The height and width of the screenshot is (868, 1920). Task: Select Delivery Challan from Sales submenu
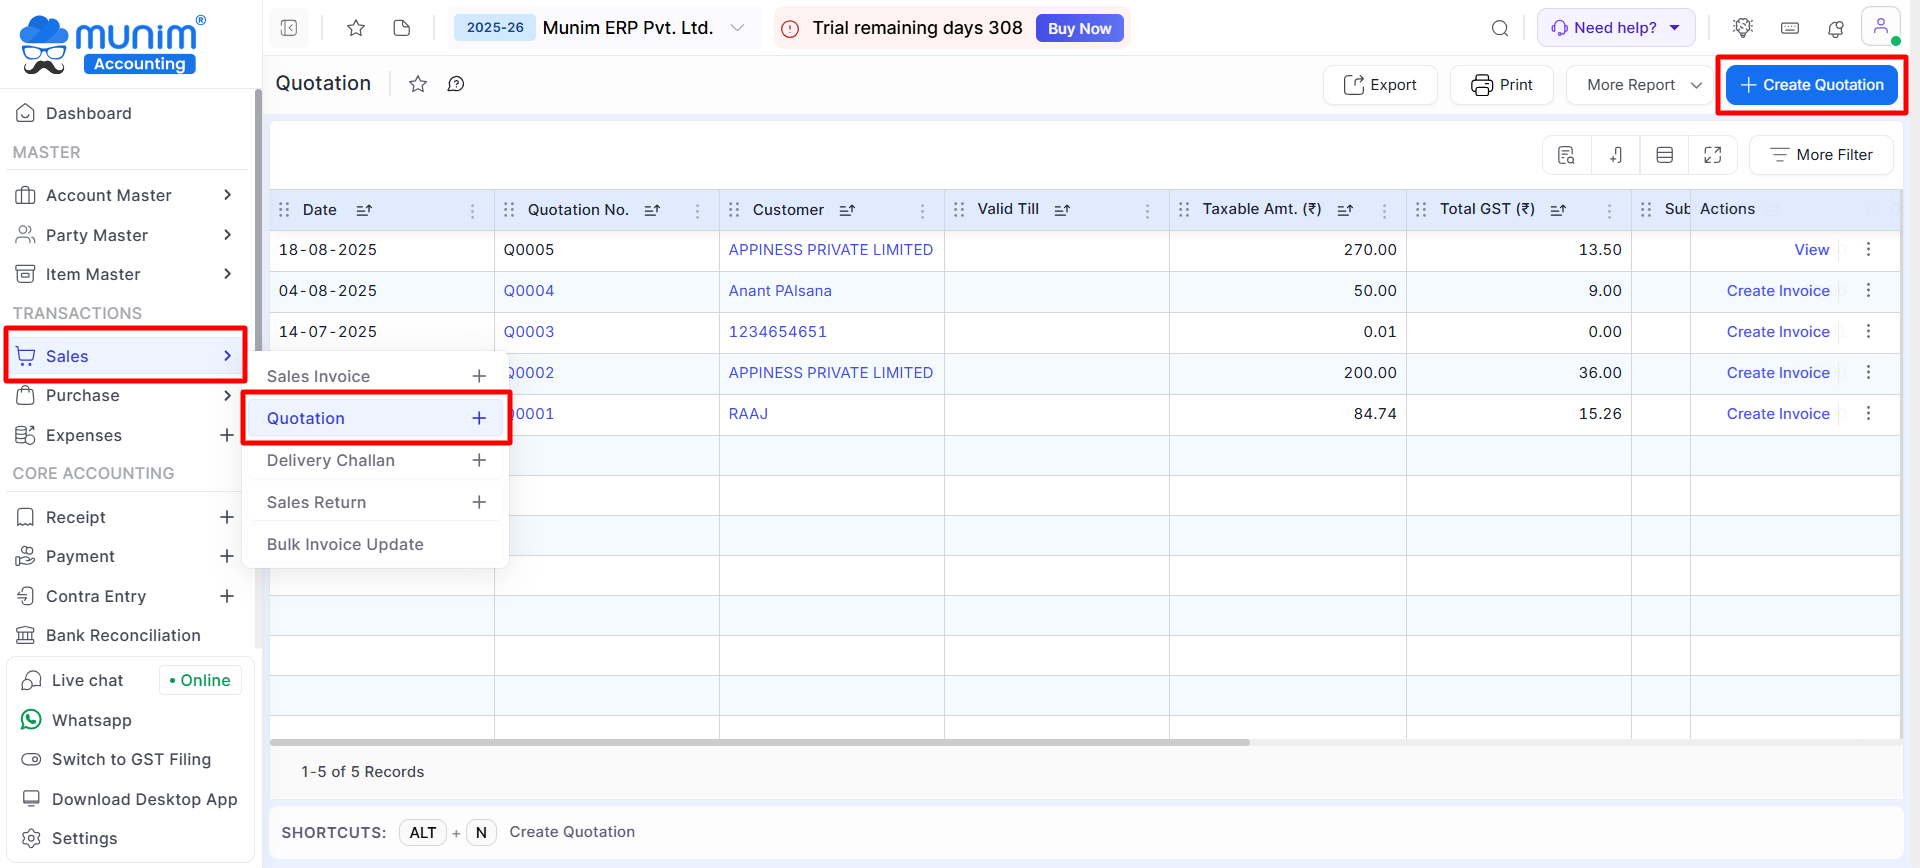pyautogui.click(x=331, y=460)
